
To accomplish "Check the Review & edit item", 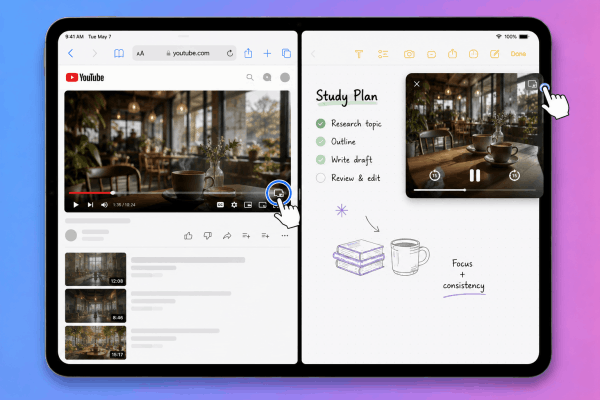I will (x=321, y=178).
